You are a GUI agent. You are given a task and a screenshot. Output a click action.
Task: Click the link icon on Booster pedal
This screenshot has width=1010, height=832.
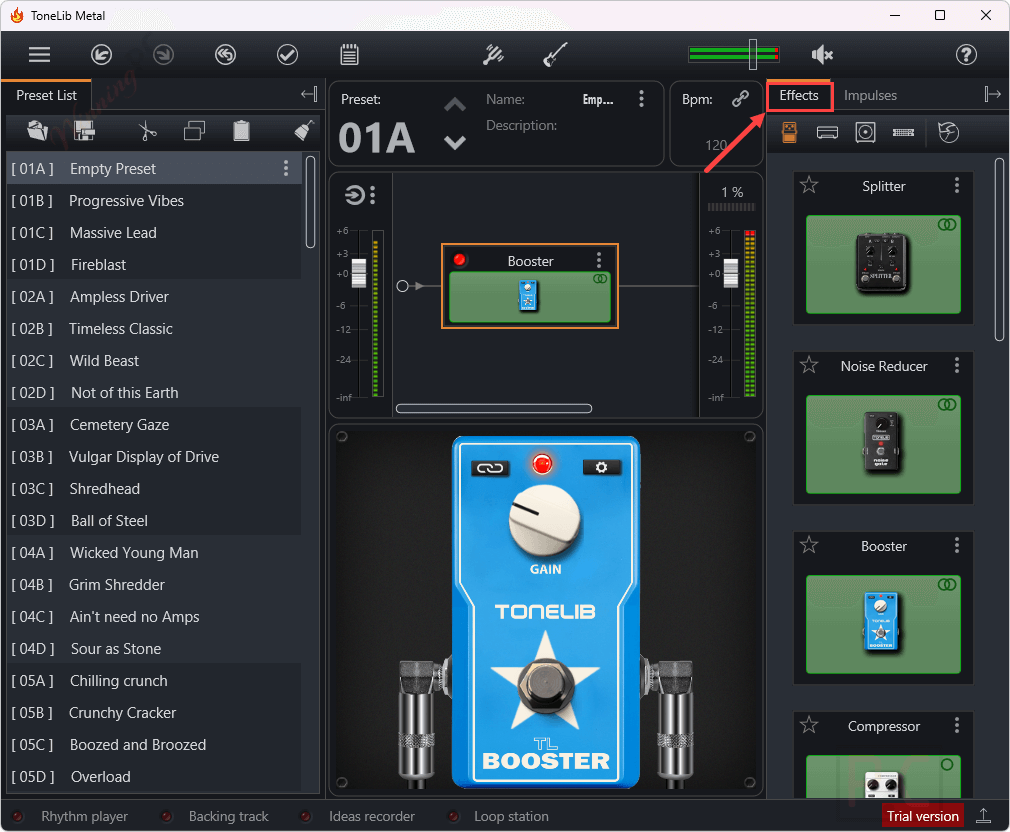490,468
